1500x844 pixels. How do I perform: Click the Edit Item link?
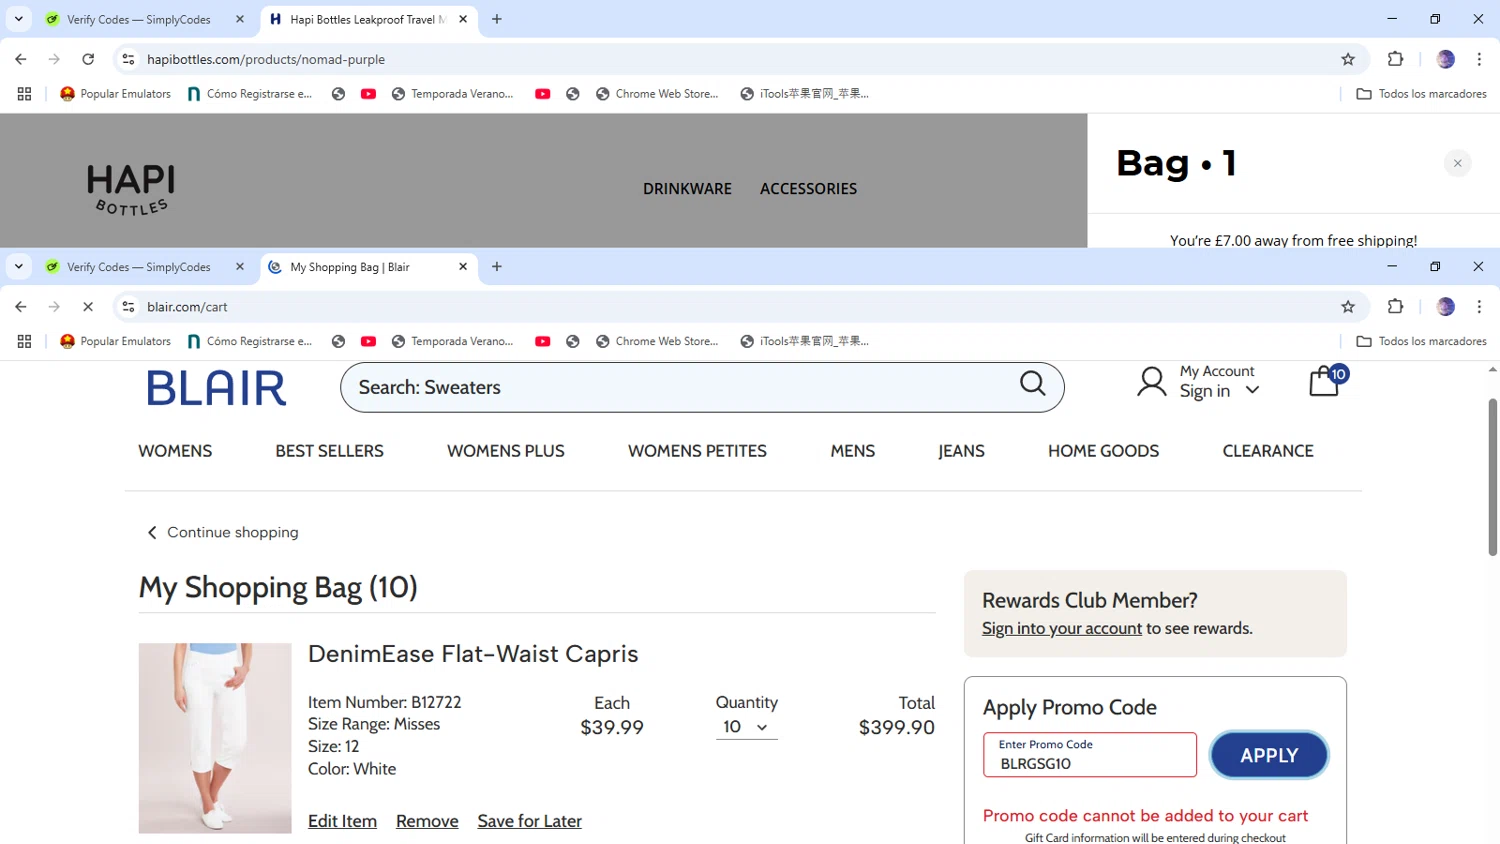(342, 821)
